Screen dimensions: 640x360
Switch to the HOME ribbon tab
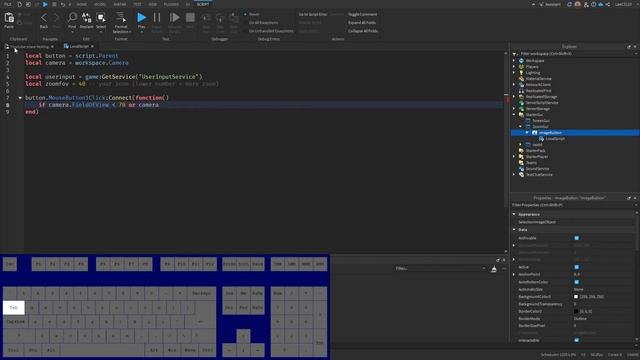[x=82, y=4]
